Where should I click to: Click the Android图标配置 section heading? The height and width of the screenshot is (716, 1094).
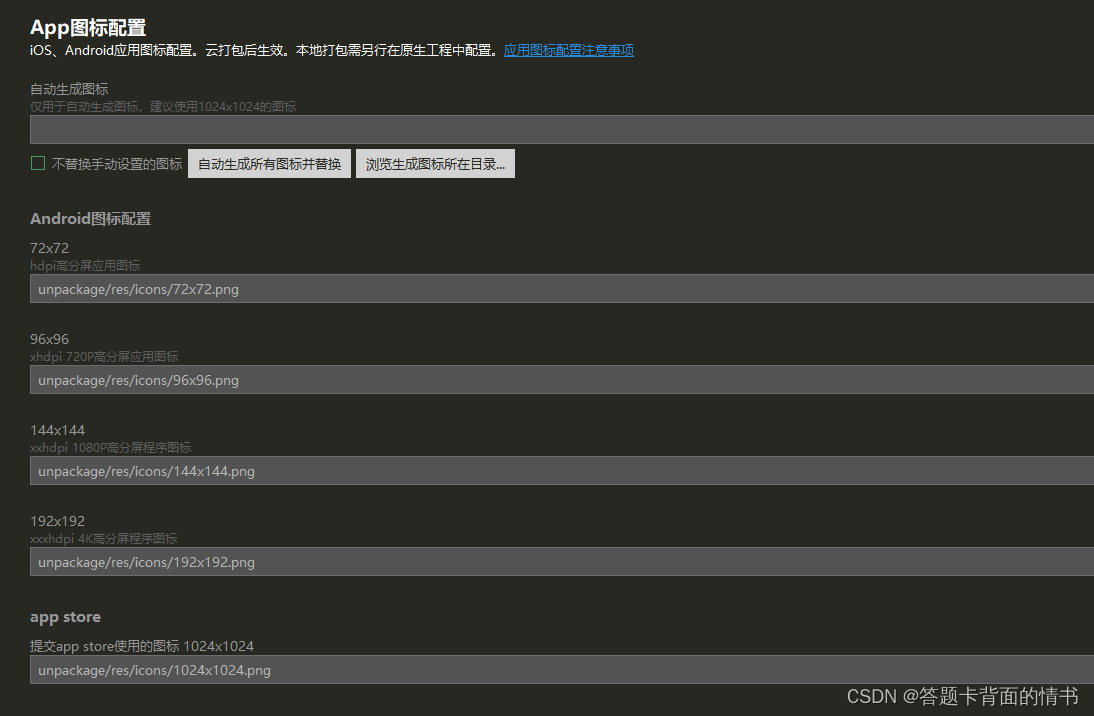[x=91, y=217]
